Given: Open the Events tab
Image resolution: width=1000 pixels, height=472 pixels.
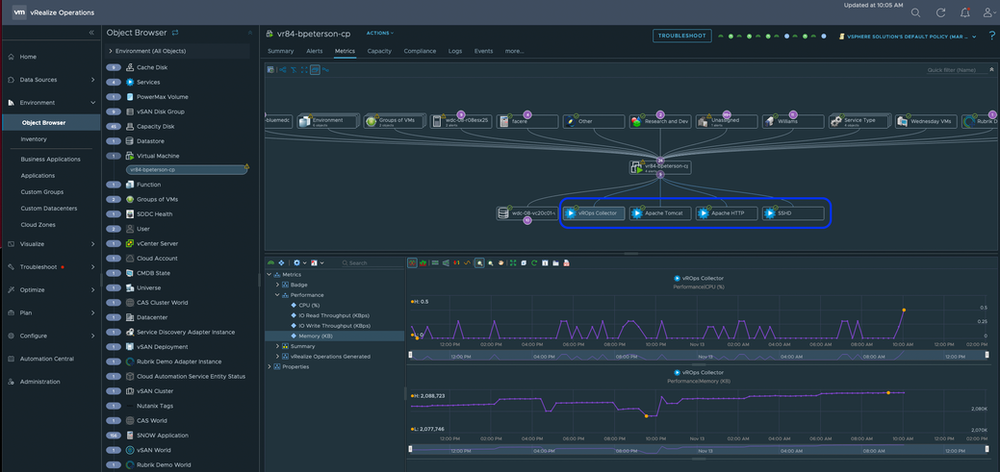Looking at the screenshot, I should click(483, 51).
